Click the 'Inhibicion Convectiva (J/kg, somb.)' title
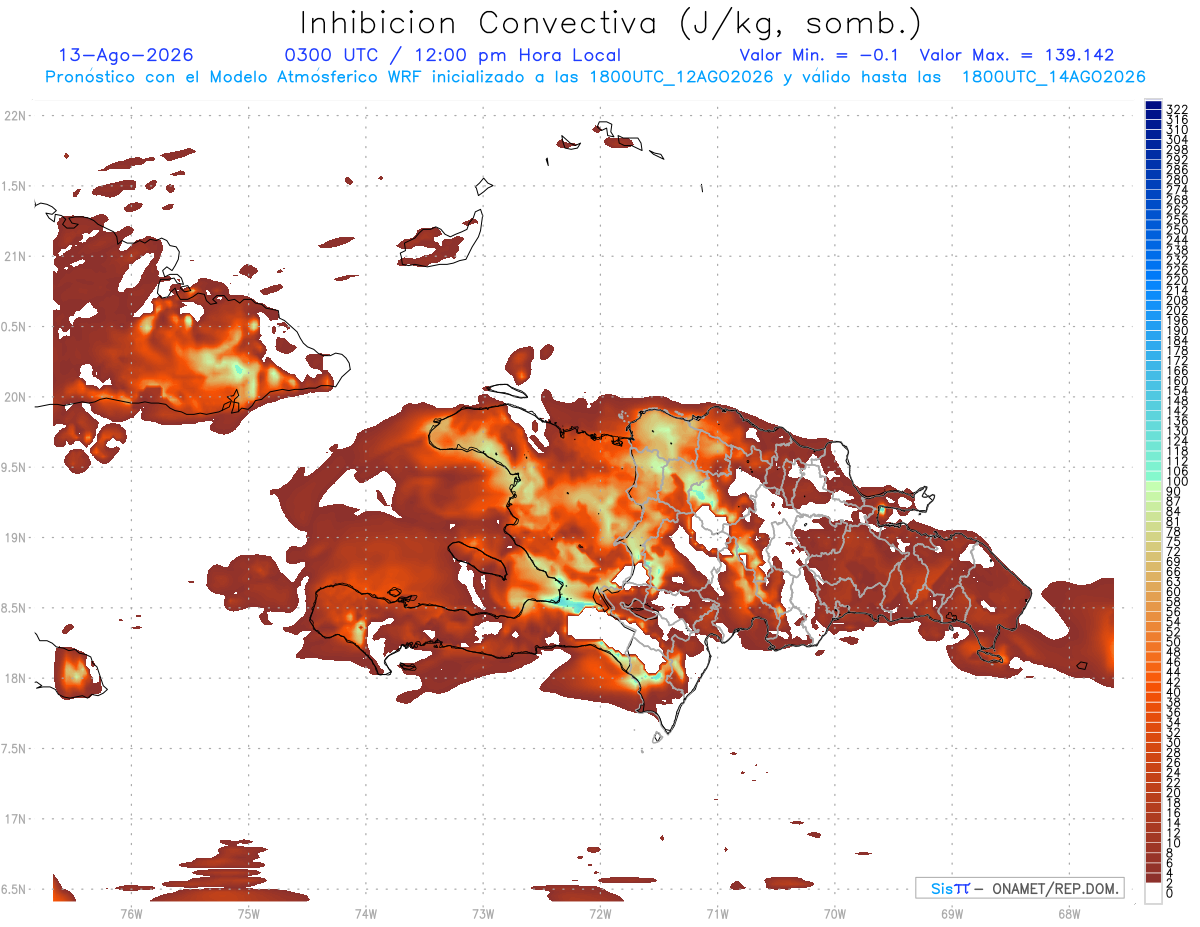The height and width of the screenshot is (927, 1200). pos(612,23)
